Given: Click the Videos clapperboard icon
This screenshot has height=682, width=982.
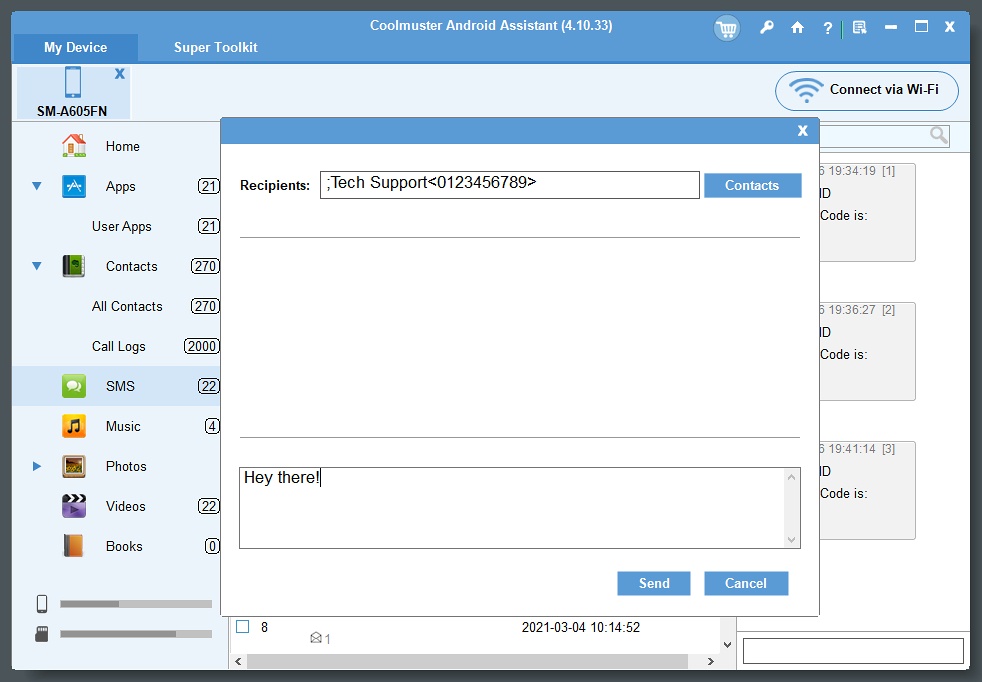Looking at the screenshot, I should 74,506.
